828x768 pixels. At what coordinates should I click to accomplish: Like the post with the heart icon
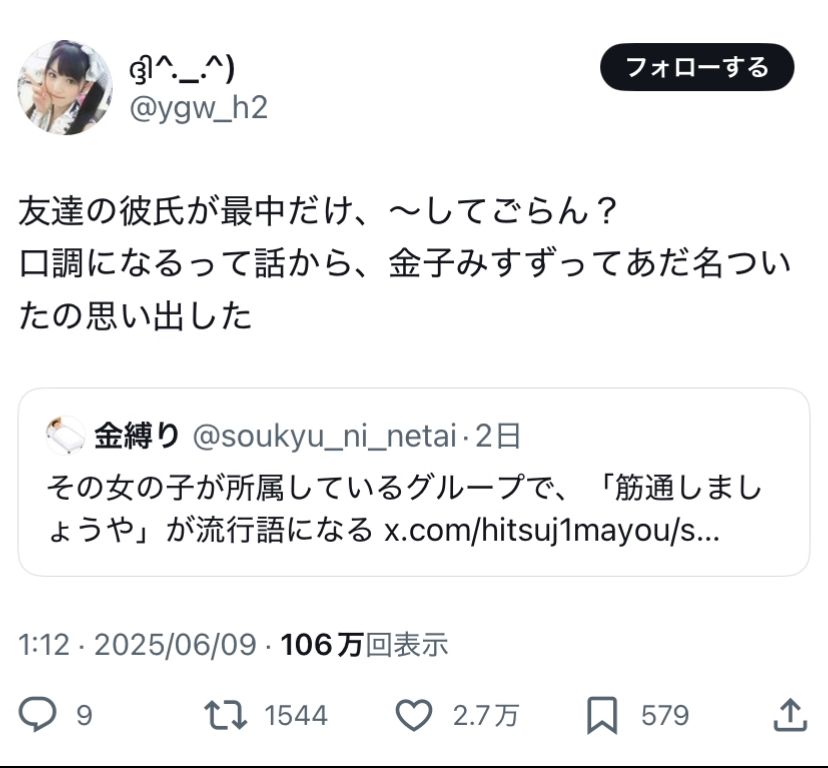[412, 714]
